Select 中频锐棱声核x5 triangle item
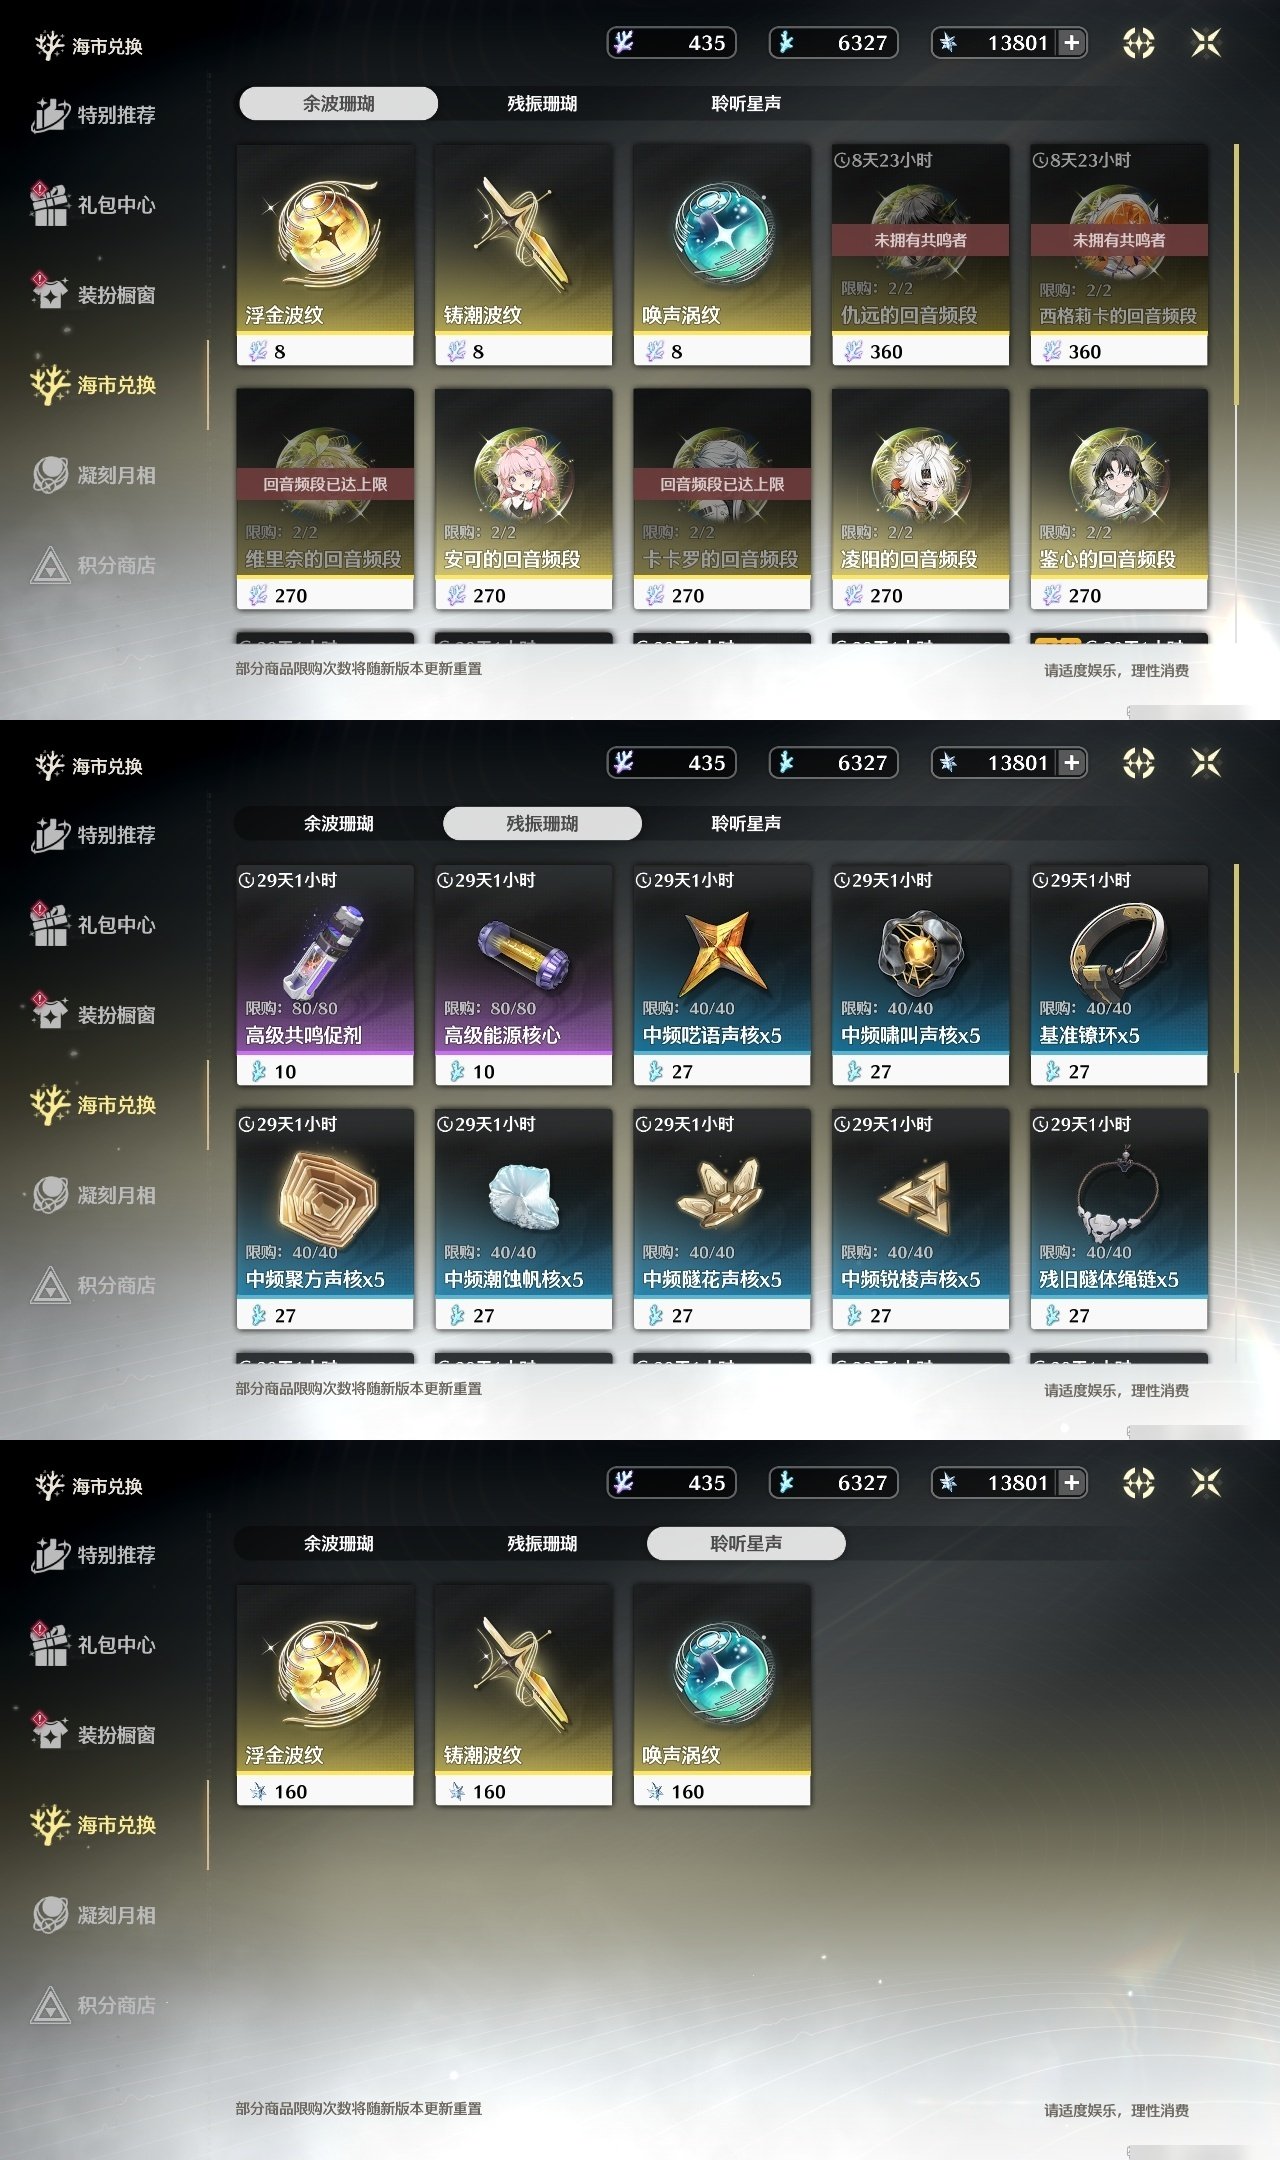1280x2160 pixels. click(x=920, y=1219)
